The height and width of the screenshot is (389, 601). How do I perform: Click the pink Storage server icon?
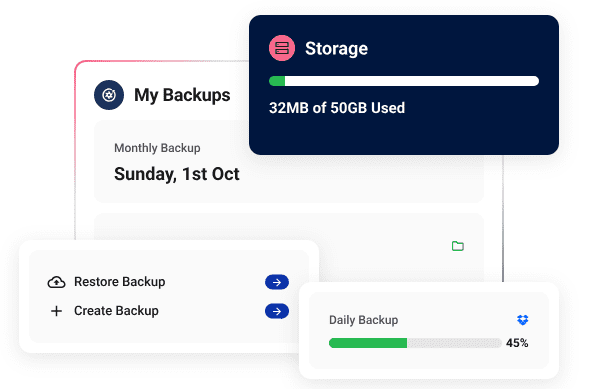pos(282,48)
